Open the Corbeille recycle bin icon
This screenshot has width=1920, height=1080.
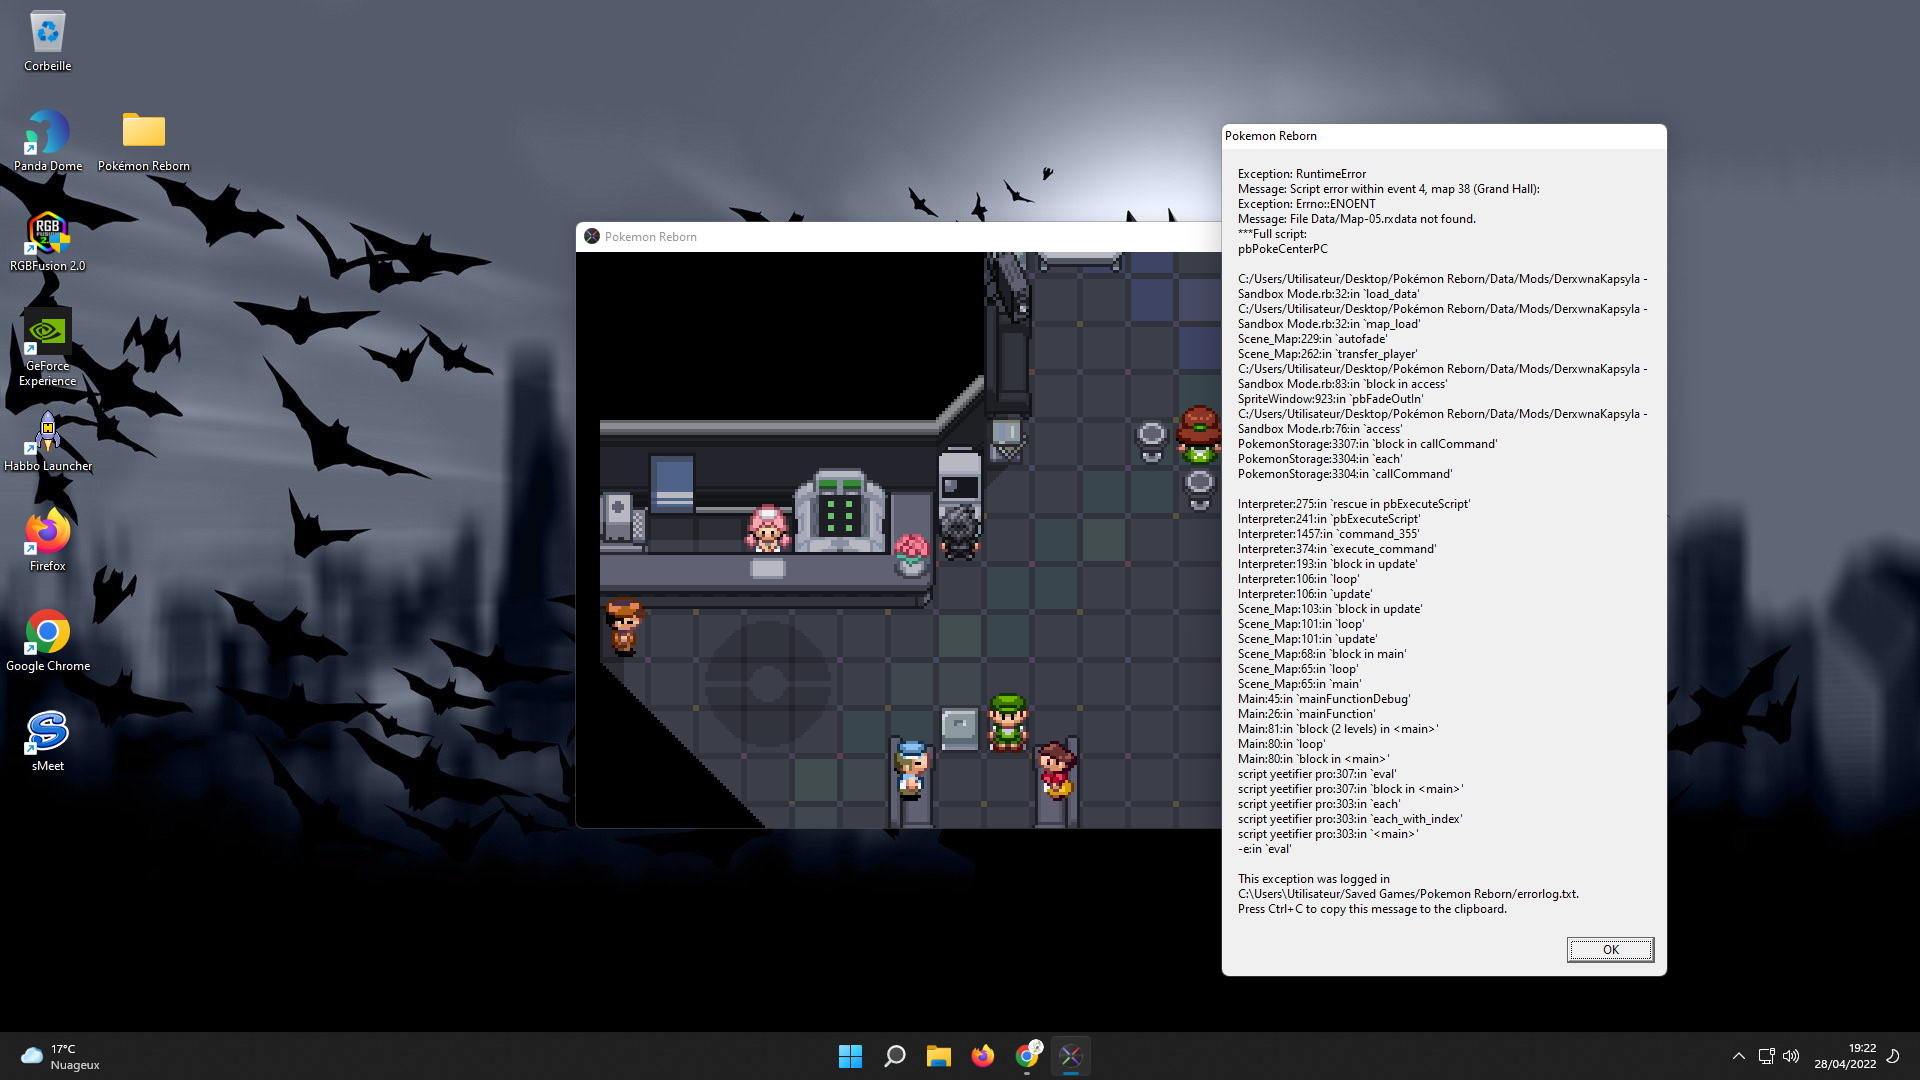[x=47, y=42]
